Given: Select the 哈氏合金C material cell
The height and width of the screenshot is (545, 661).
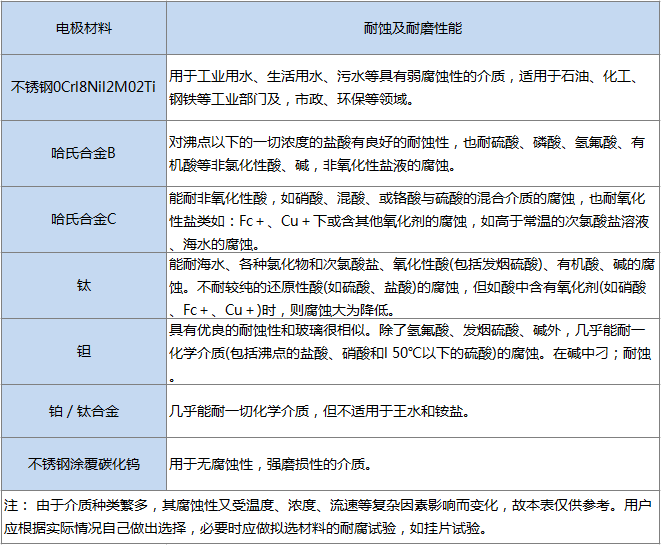Looking at the screenshot, I should tap(83, 219).
